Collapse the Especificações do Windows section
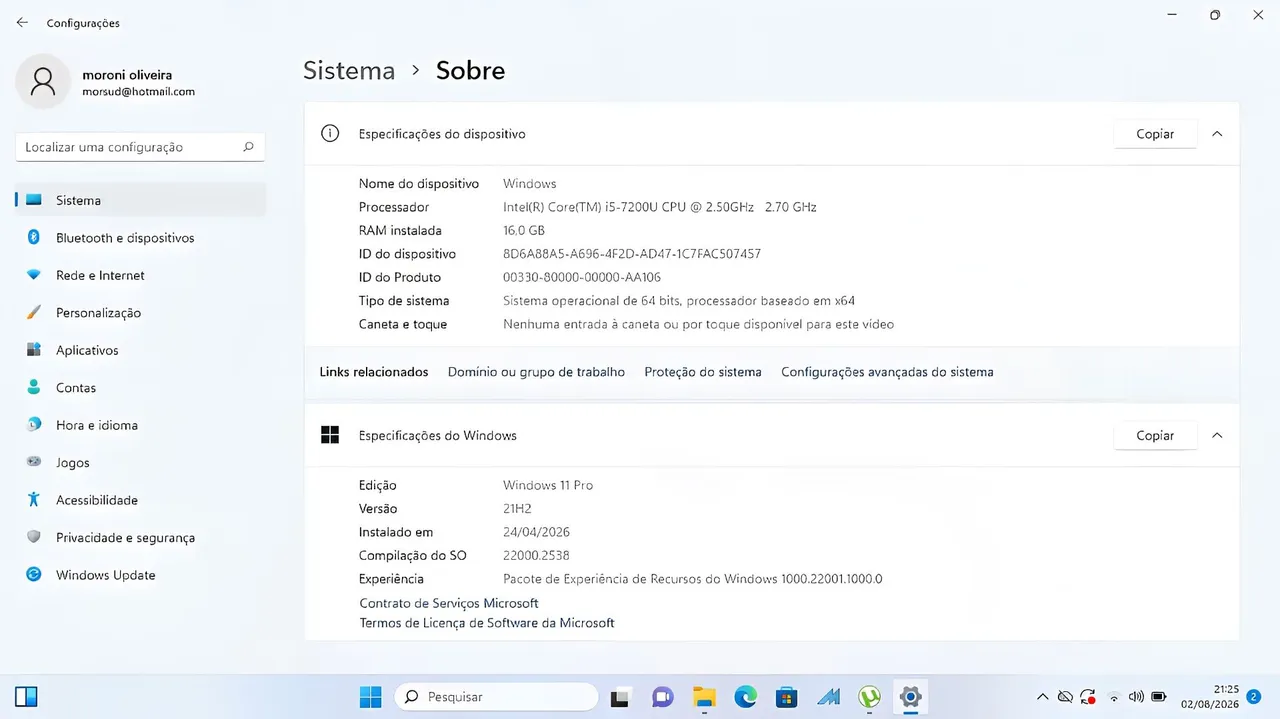This screenshot has height=719, width=1280. click(x=1217, y=436)
